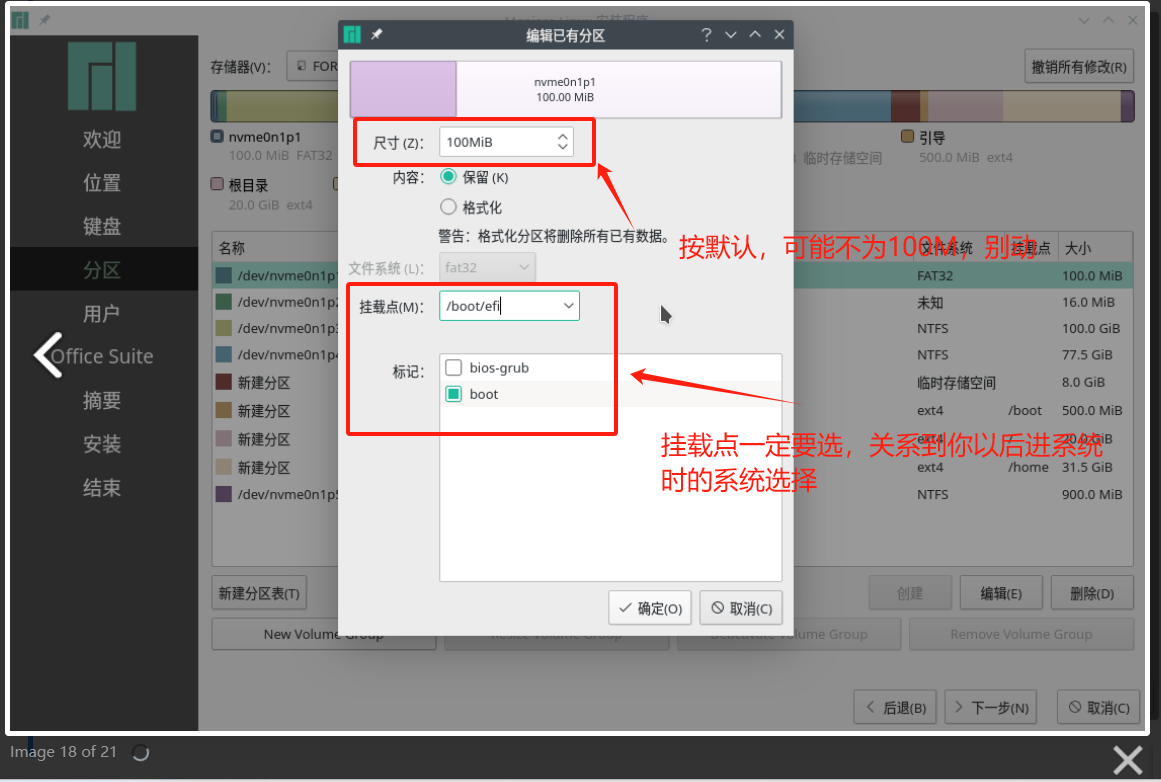Select 分区 step in the sidebar
Screen dimensions: 1161x782
[x=102, y=270]
